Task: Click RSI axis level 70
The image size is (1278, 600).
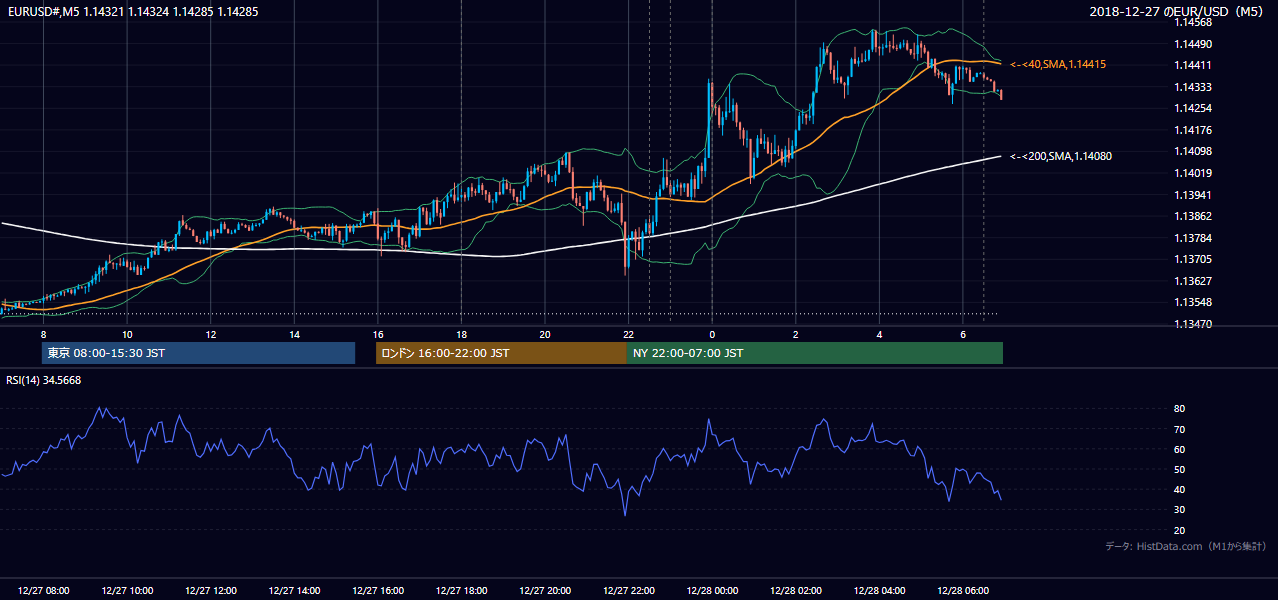Action: point(1180,429)
